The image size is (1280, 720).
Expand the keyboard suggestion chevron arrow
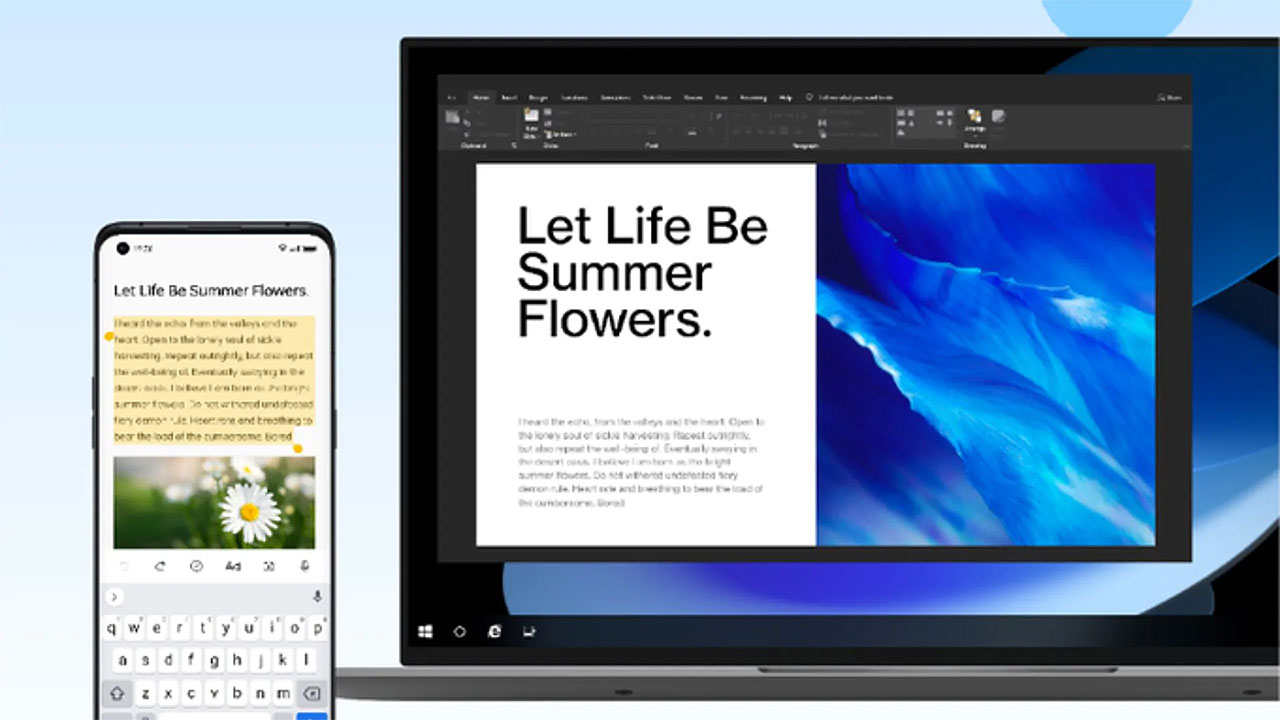pyautogui.click(x=114, y=597)
